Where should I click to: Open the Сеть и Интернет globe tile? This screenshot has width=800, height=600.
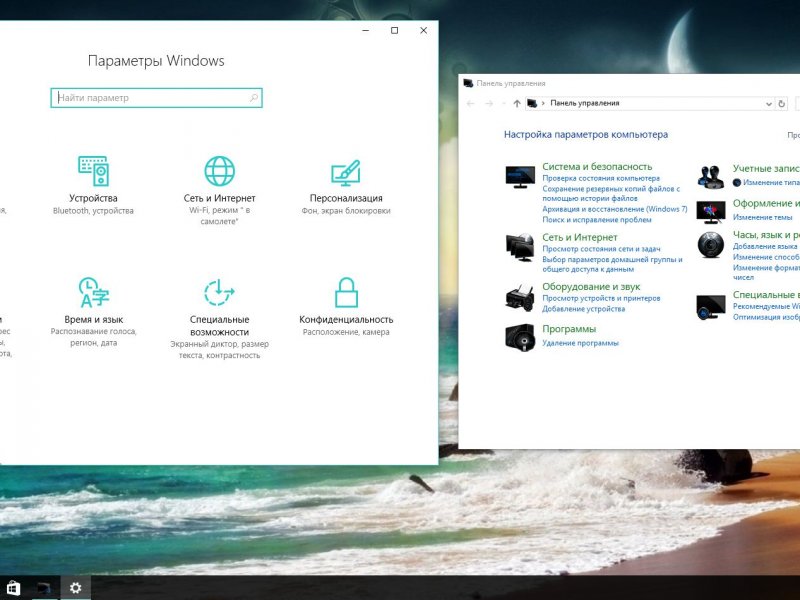(219, 171)
